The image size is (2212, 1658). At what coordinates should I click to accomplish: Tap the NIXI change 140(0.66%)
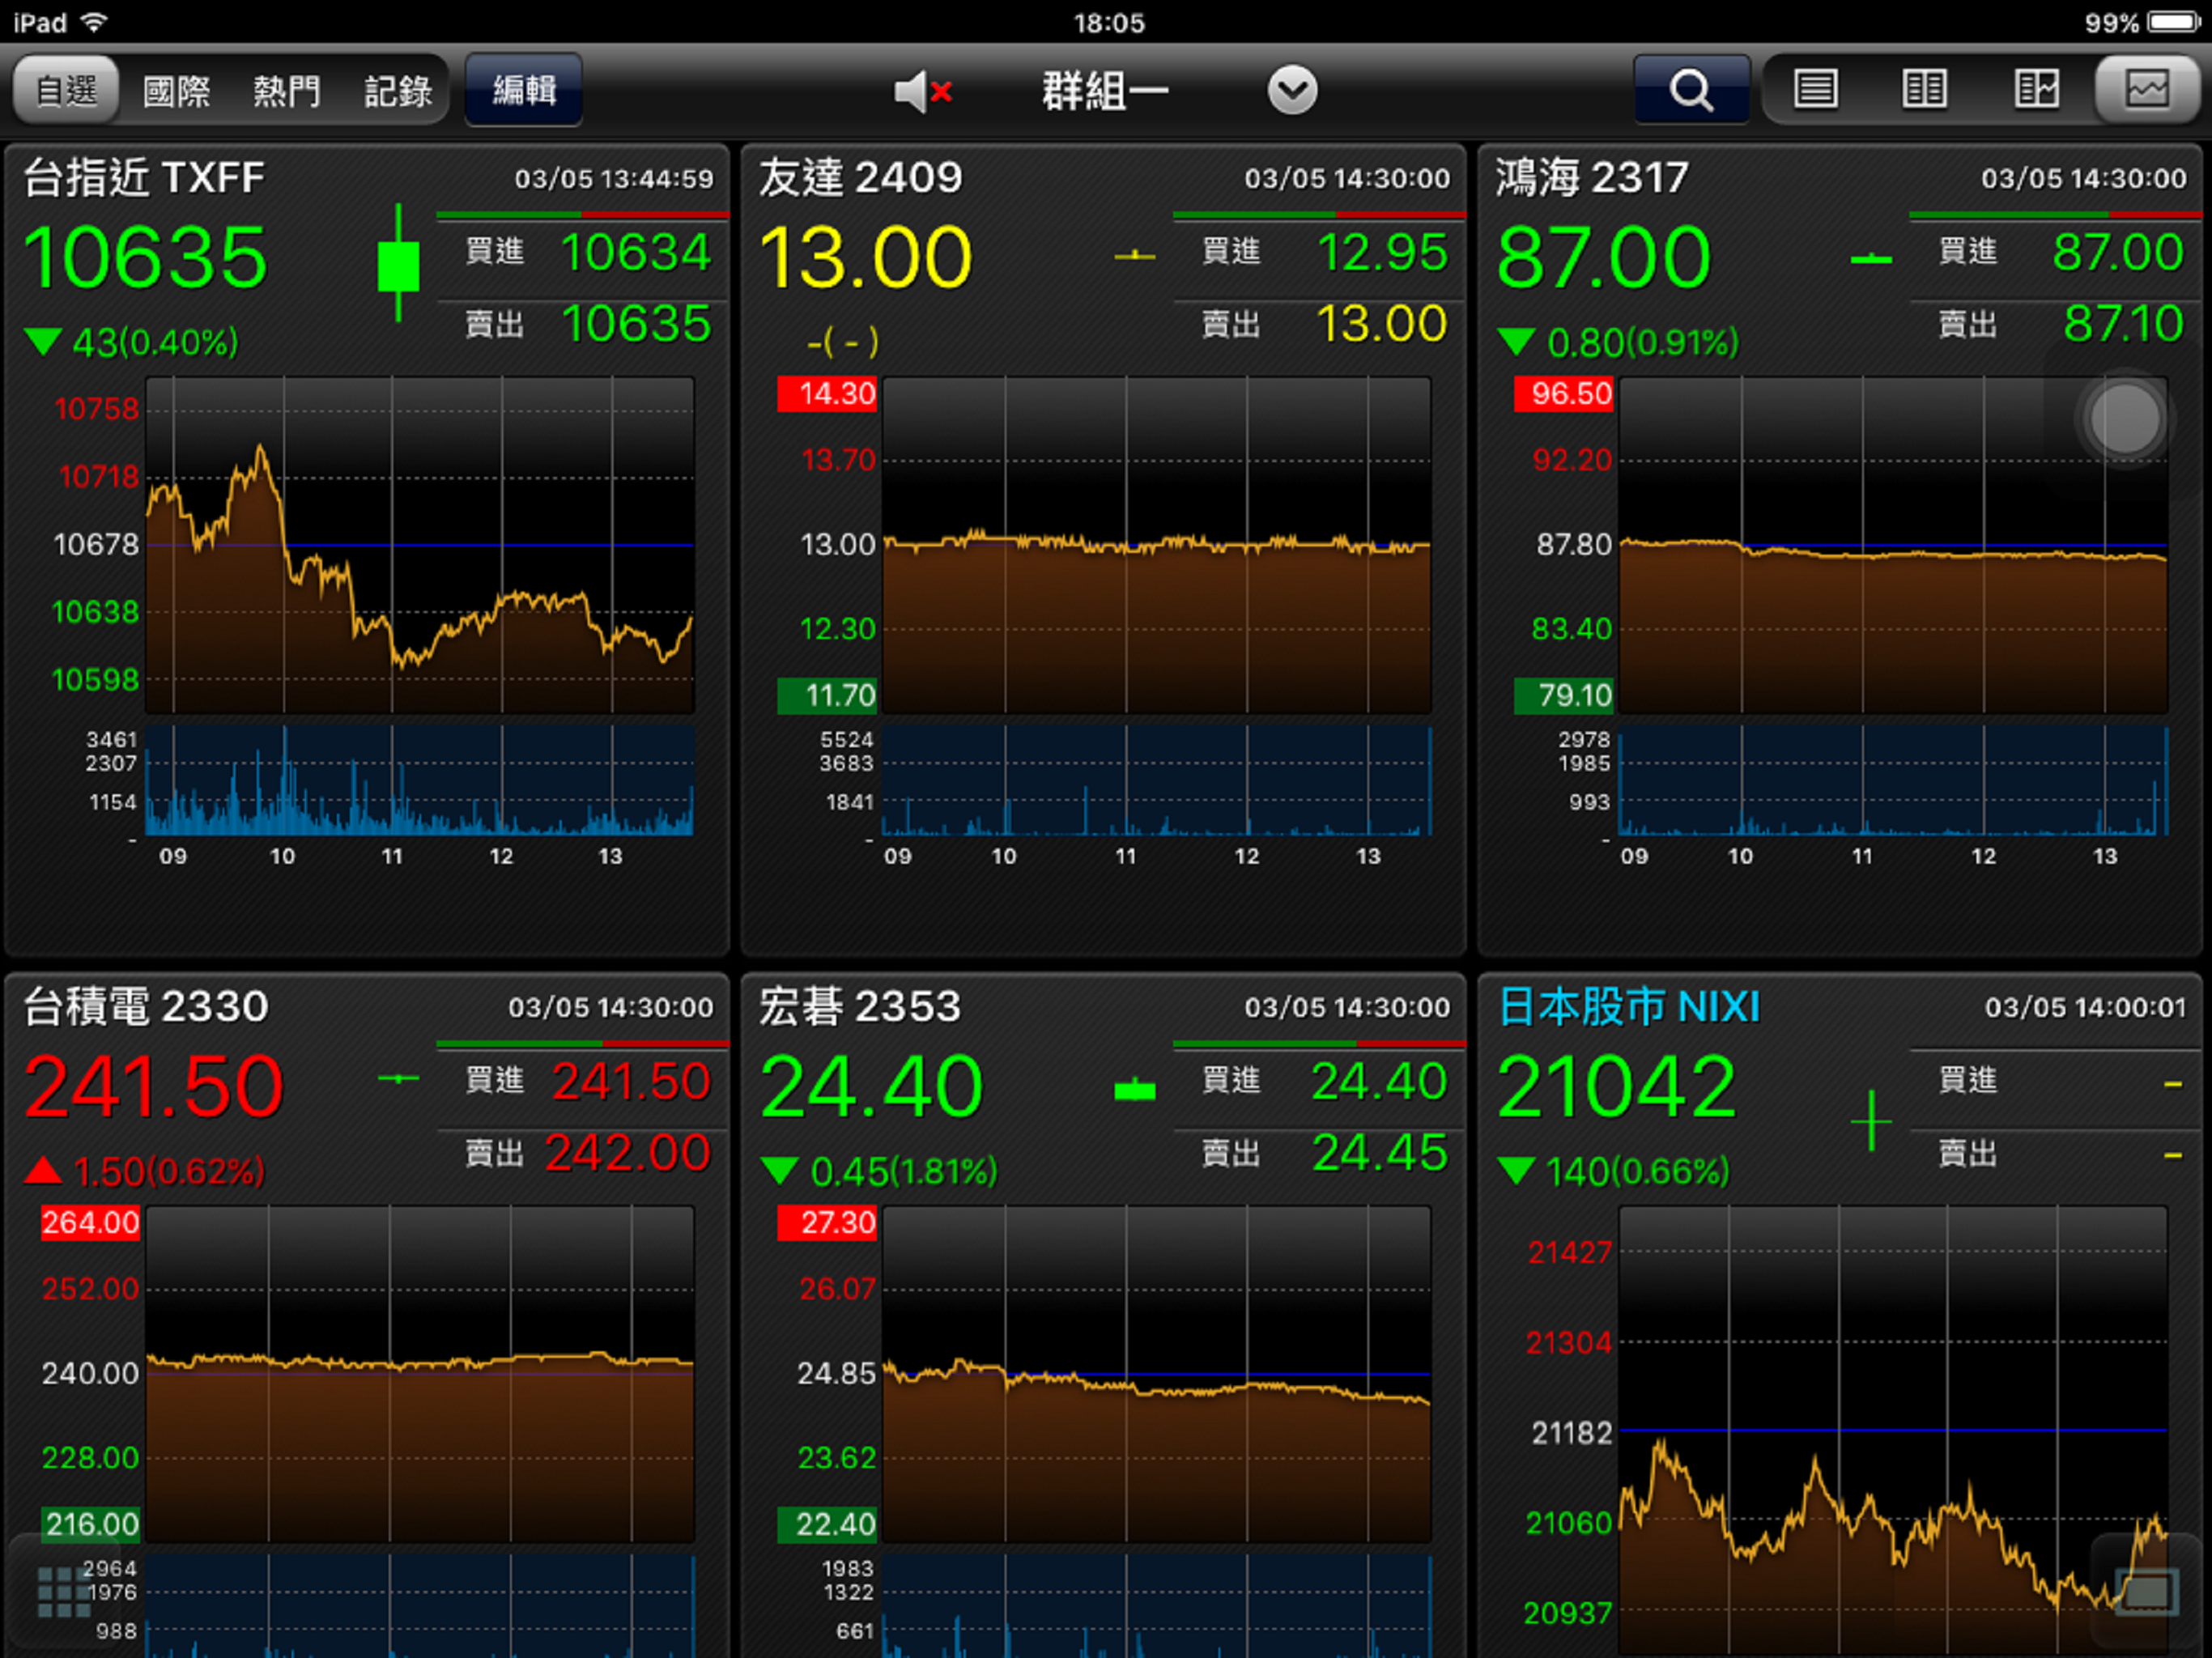1614,1171
